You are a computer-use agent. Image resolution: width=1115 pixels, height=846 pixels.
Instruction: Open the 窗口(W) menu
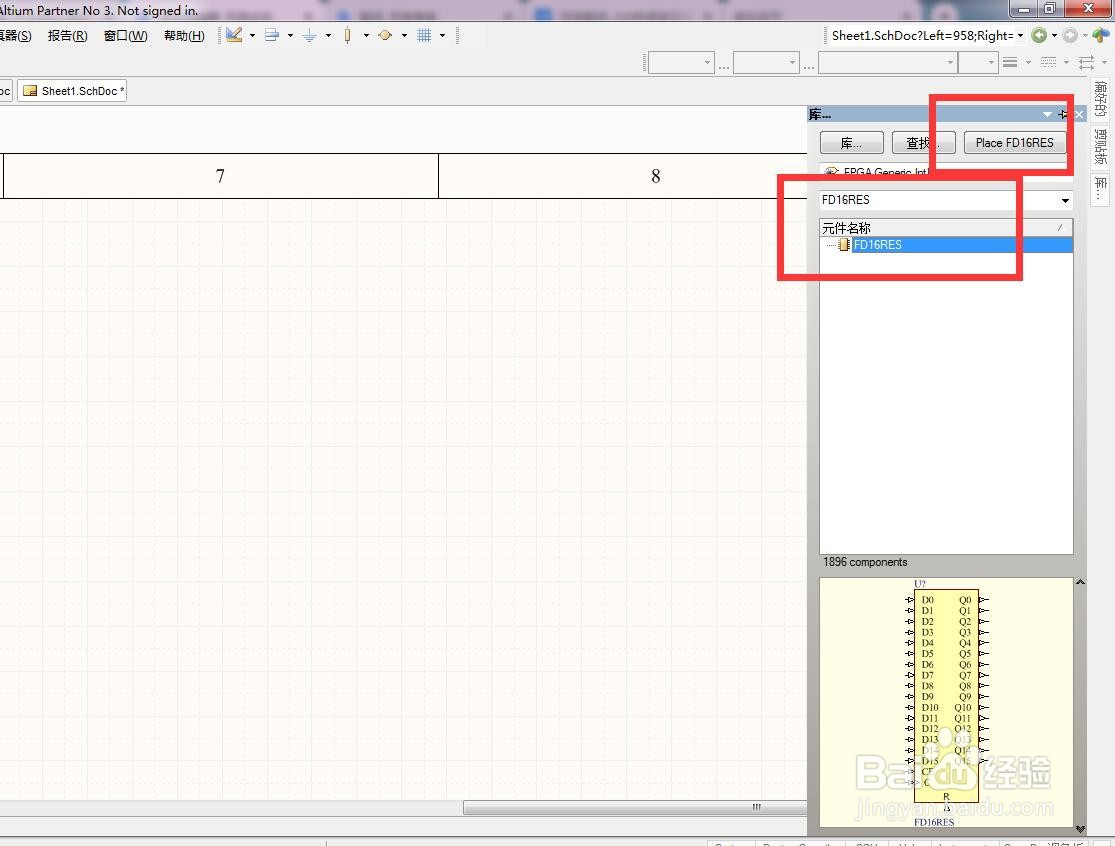click(x=126, y=36)
